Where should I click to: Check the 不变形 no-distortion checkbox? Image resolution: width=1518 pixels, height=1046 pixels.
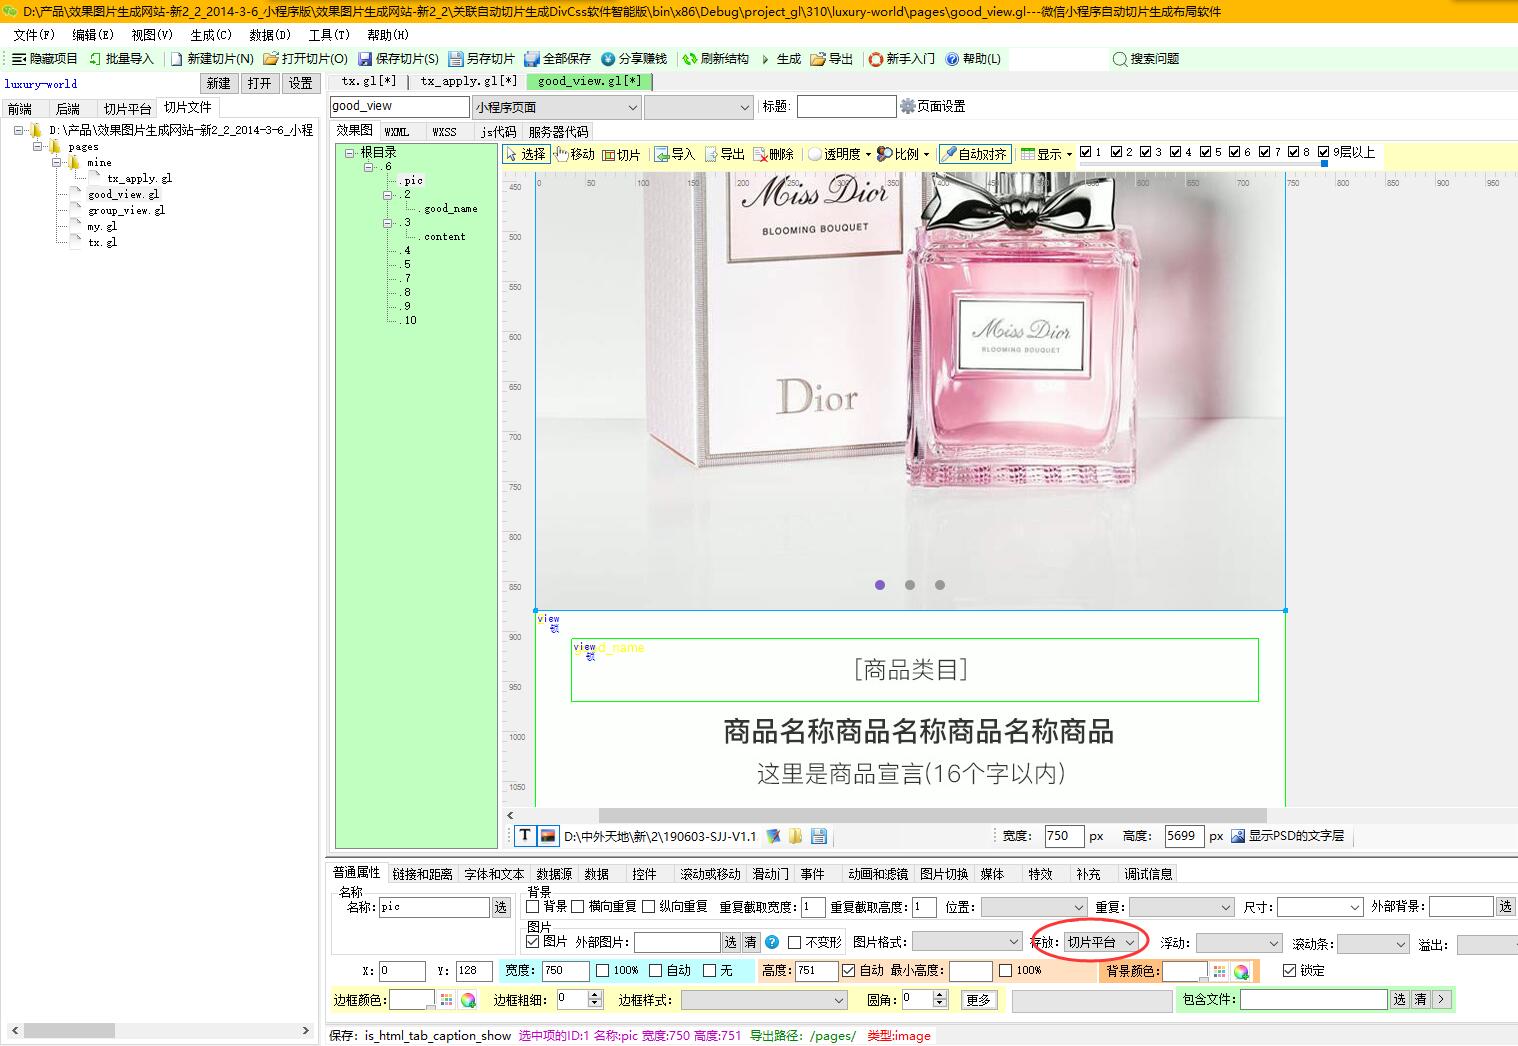click(x=795, y=942)
